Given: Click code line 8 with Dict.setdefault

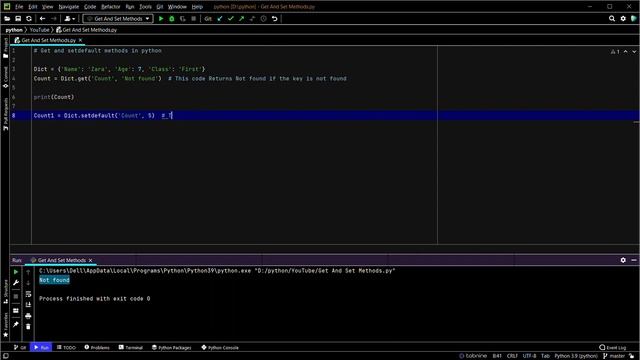Looking at the screenshot, I should 103,116.
